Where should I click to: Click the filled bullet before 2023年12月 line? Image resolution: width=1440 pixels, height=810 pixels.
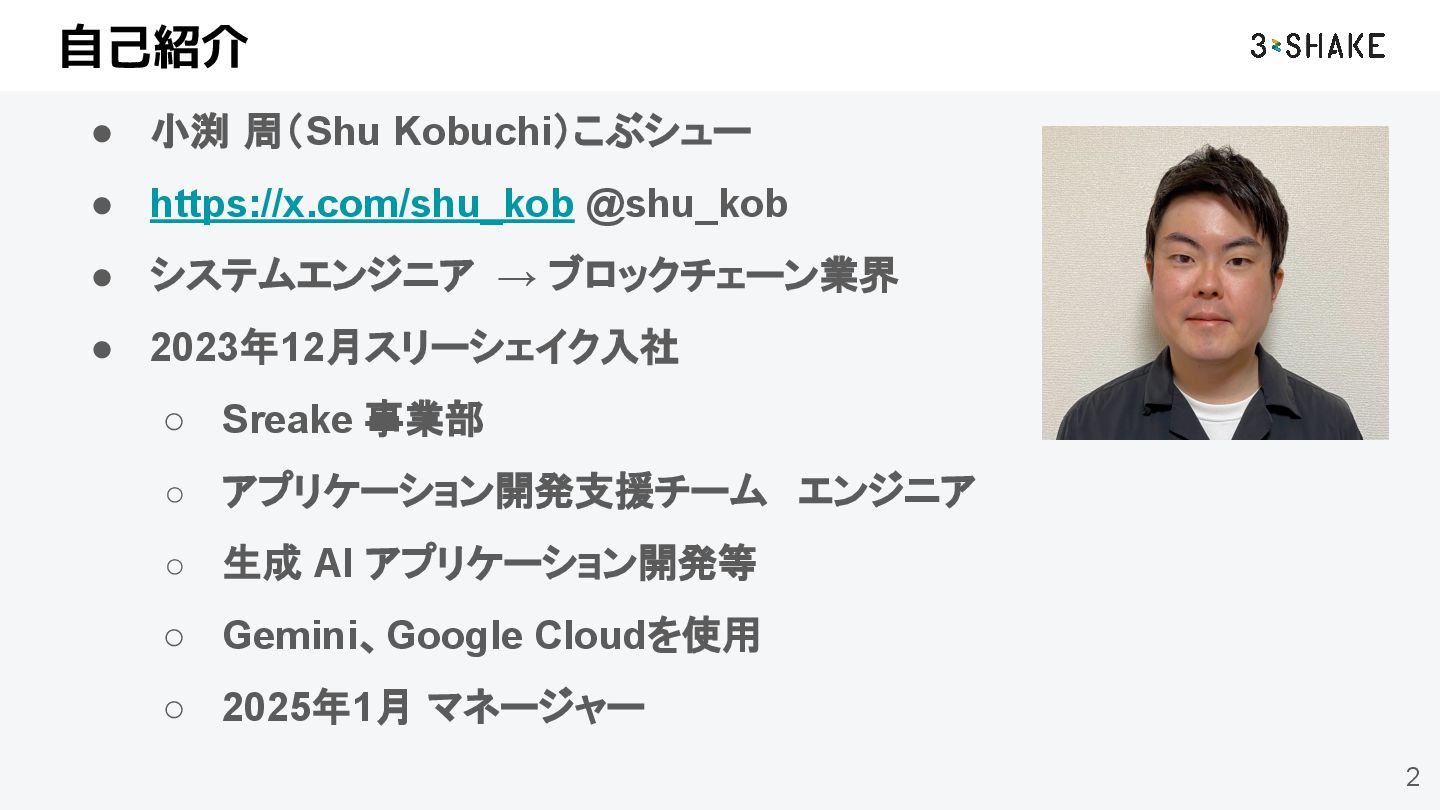(x=101, y=349)
